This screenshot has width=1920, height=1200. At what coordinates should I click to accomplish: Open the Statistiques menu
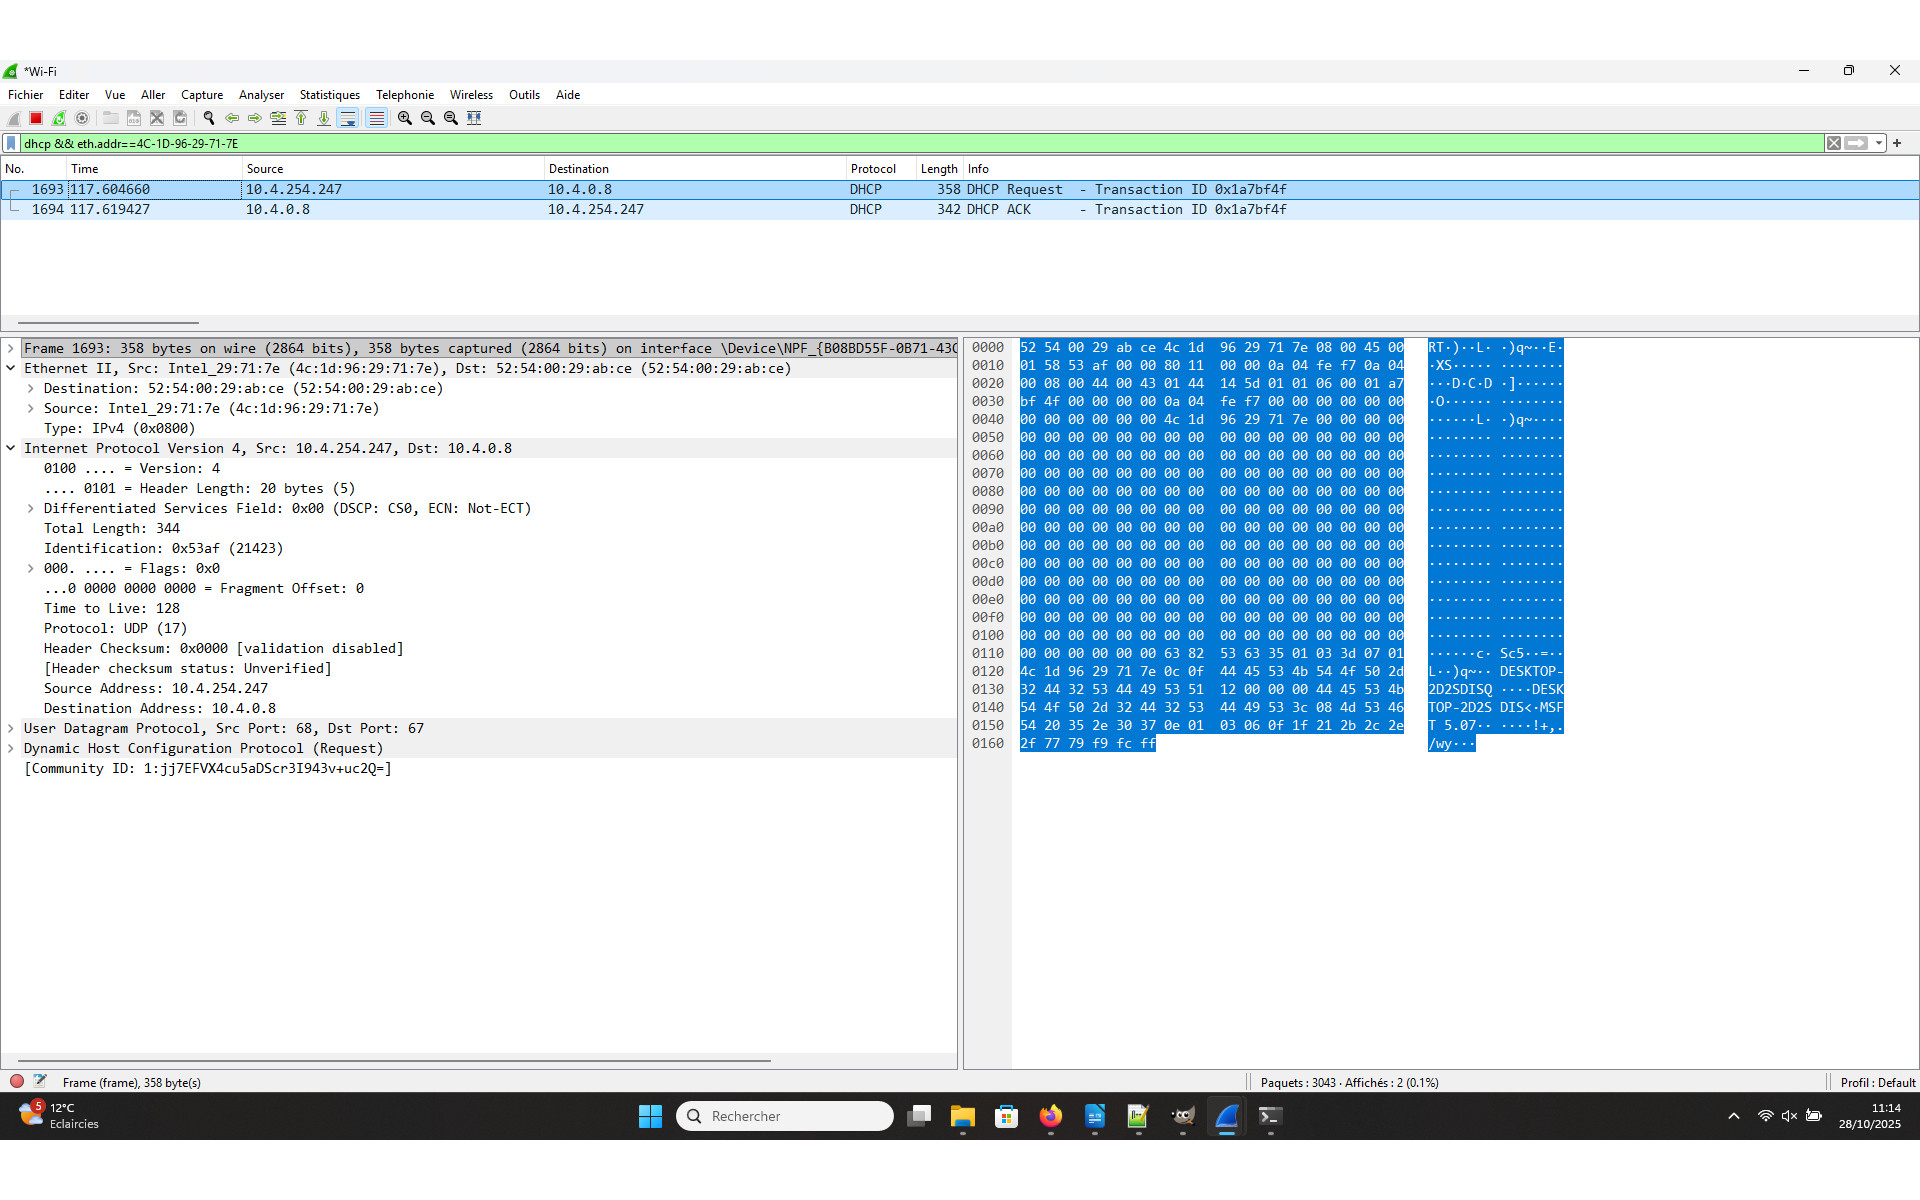click(x=329, y=94)
